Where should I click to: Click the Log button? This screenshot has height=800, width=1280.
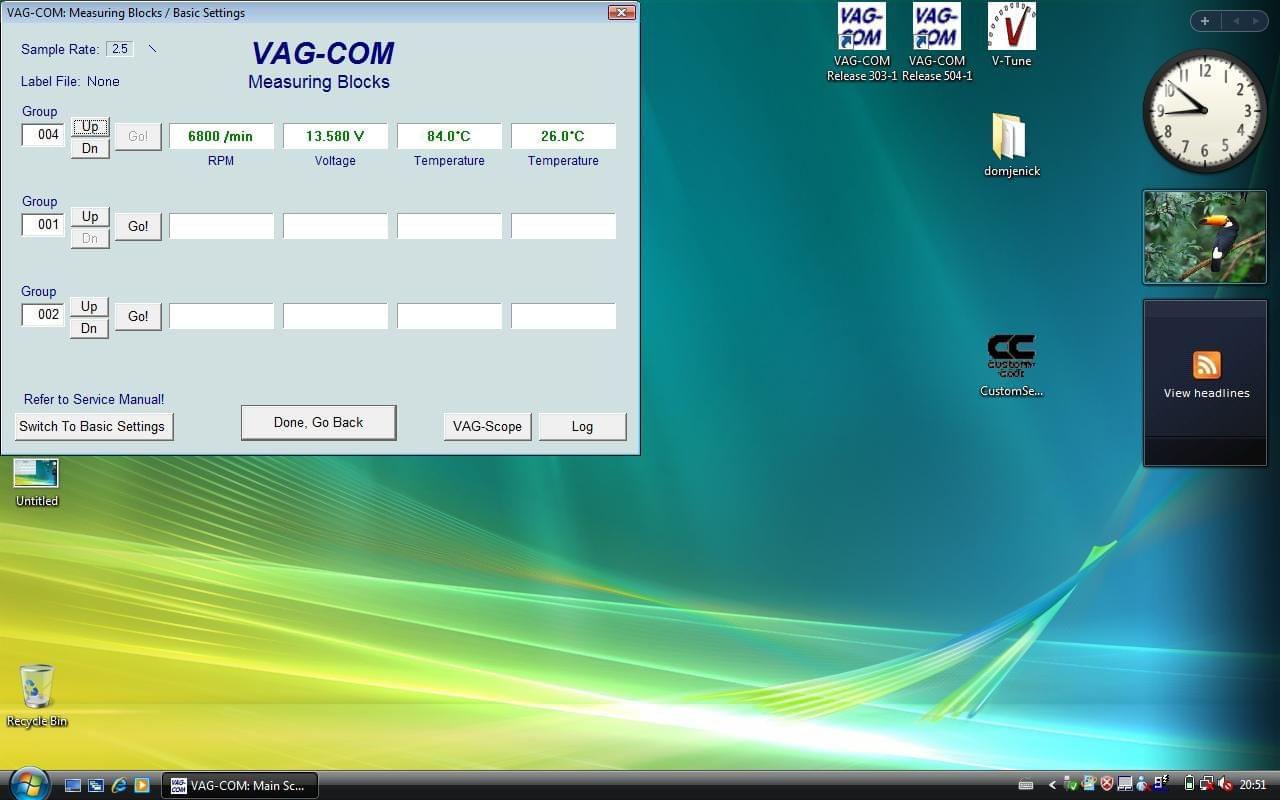(582, 426)
